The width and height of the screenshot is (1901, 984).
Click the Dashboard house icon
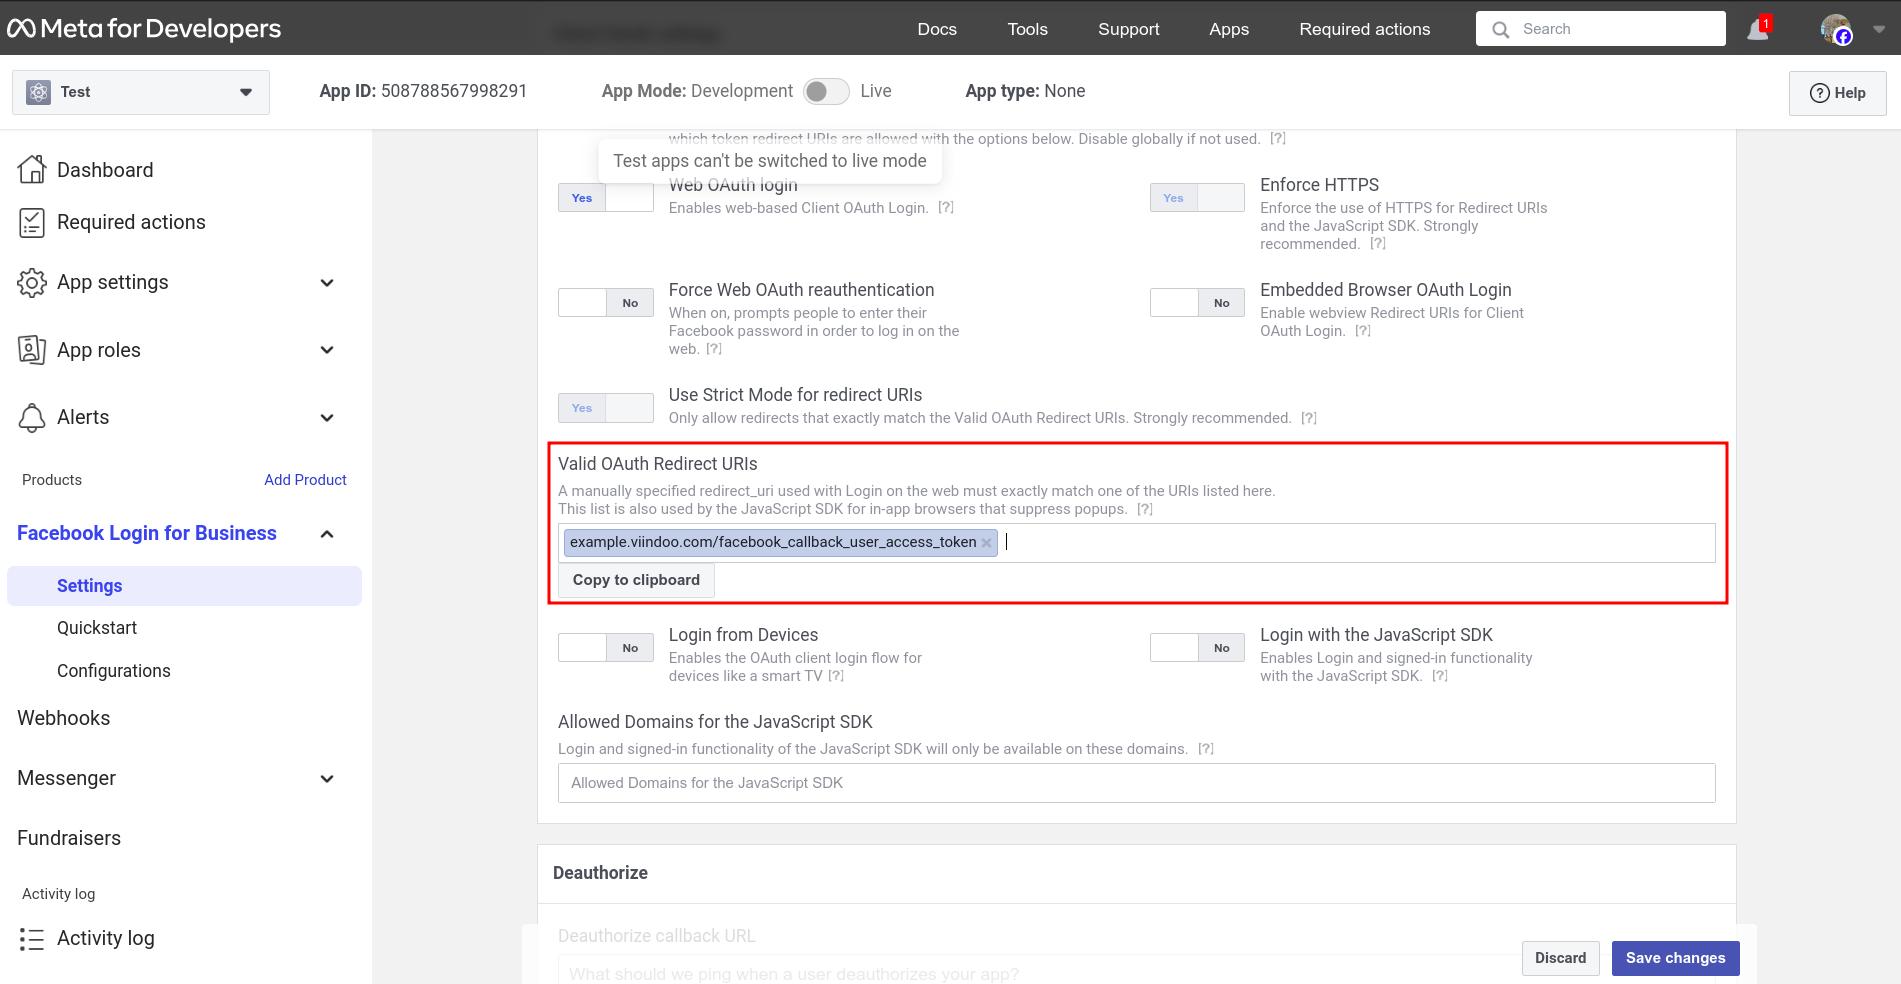[32, 170]
